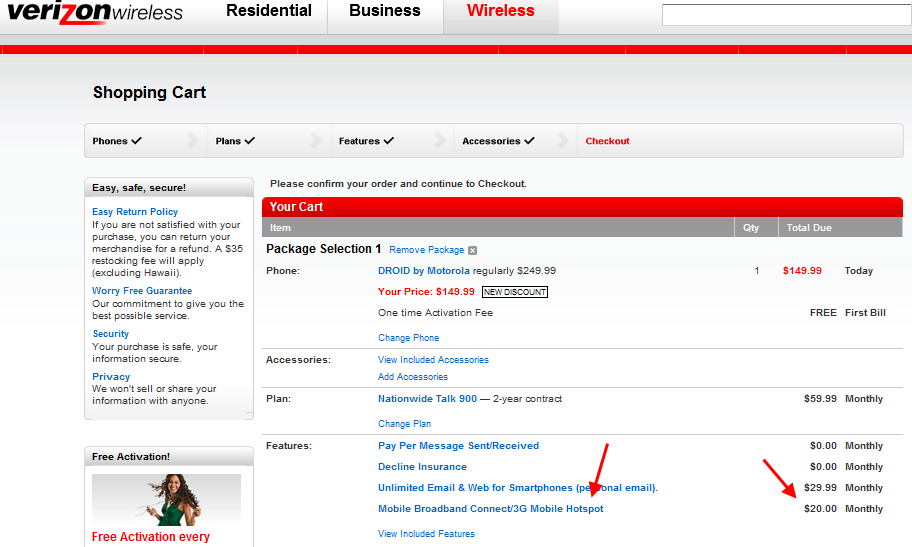Open View Included Accessories
Image resolution: width=912 pixels, height=547 pixels.
[433, 360]
